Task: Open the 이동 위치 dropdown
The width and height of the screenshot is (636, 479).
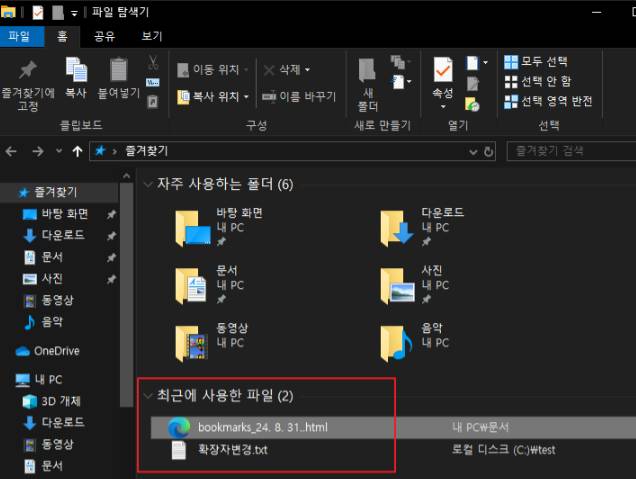Action: click(213, 70)
